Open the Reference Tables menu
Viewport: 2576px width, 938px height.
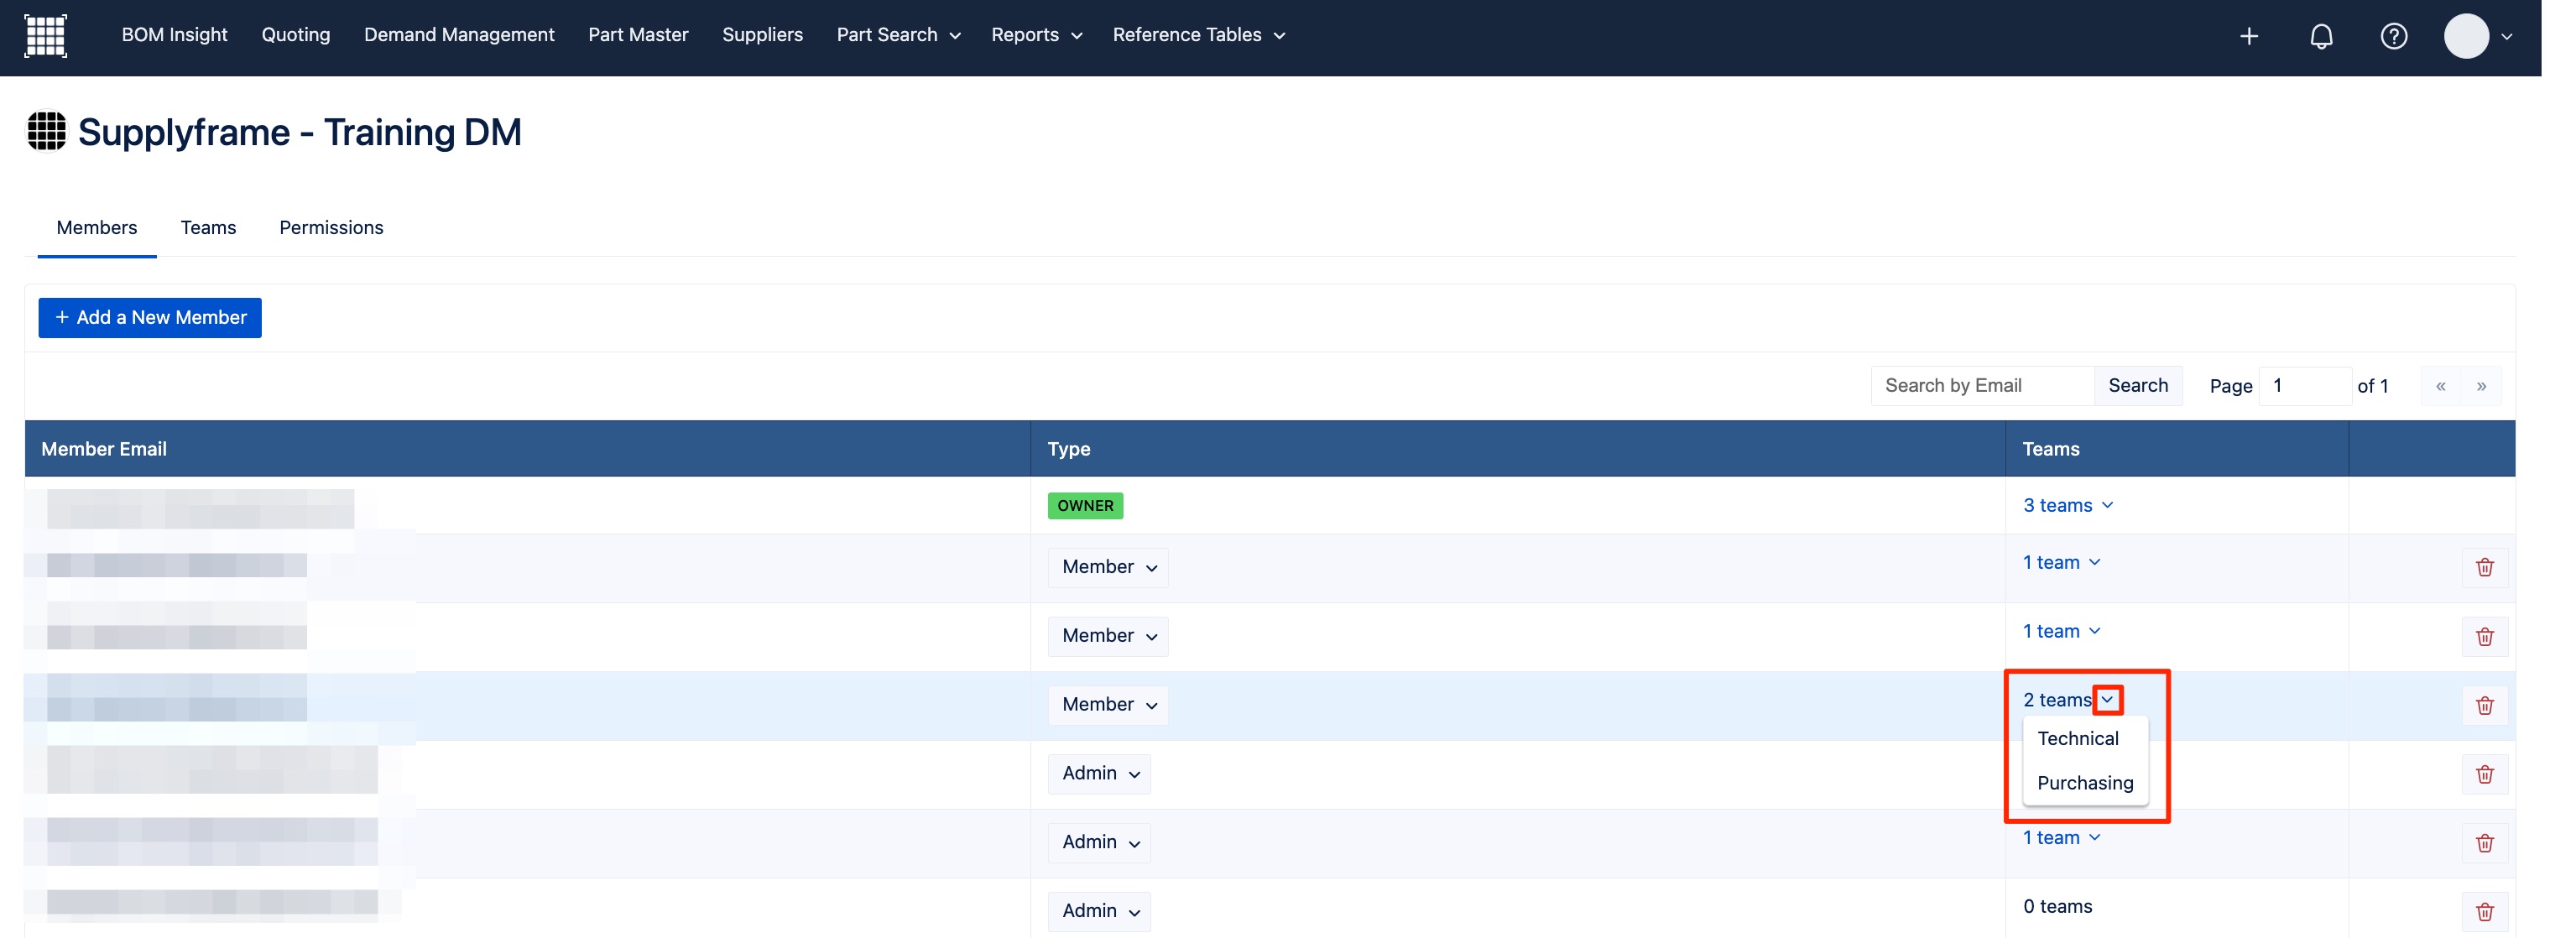[1197, 35]
